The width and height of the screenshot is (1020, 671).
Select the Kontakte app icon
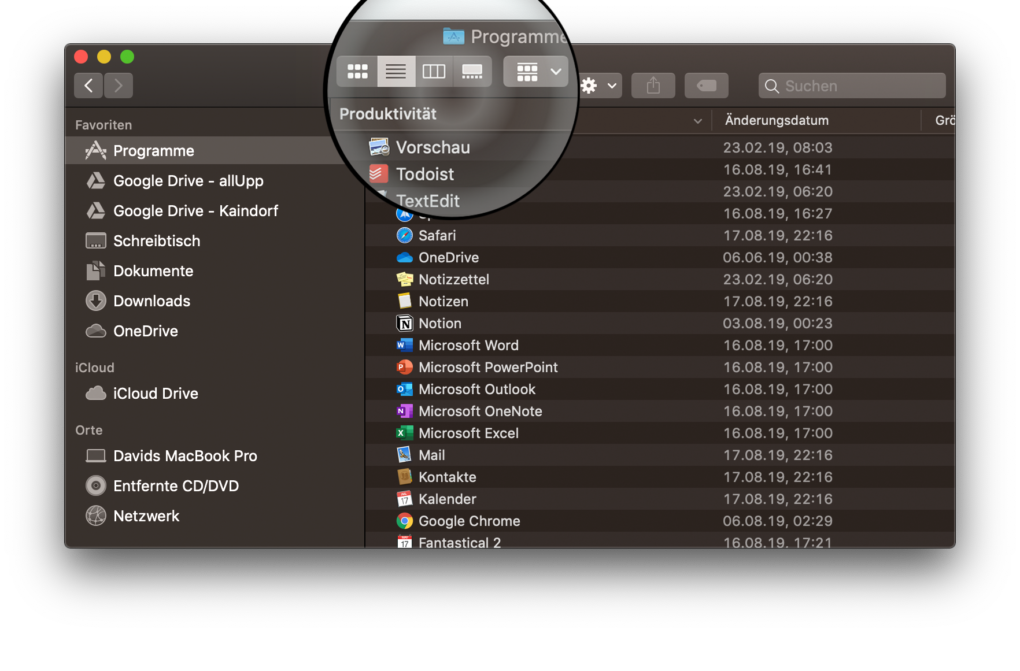pos(405,477)
